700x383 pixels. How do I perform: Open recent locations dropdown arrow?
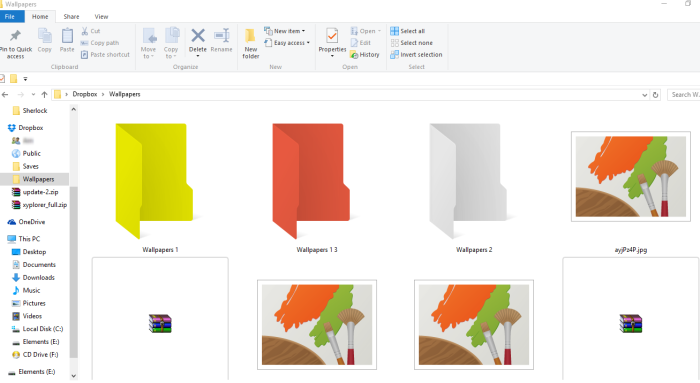pos(33,95)
